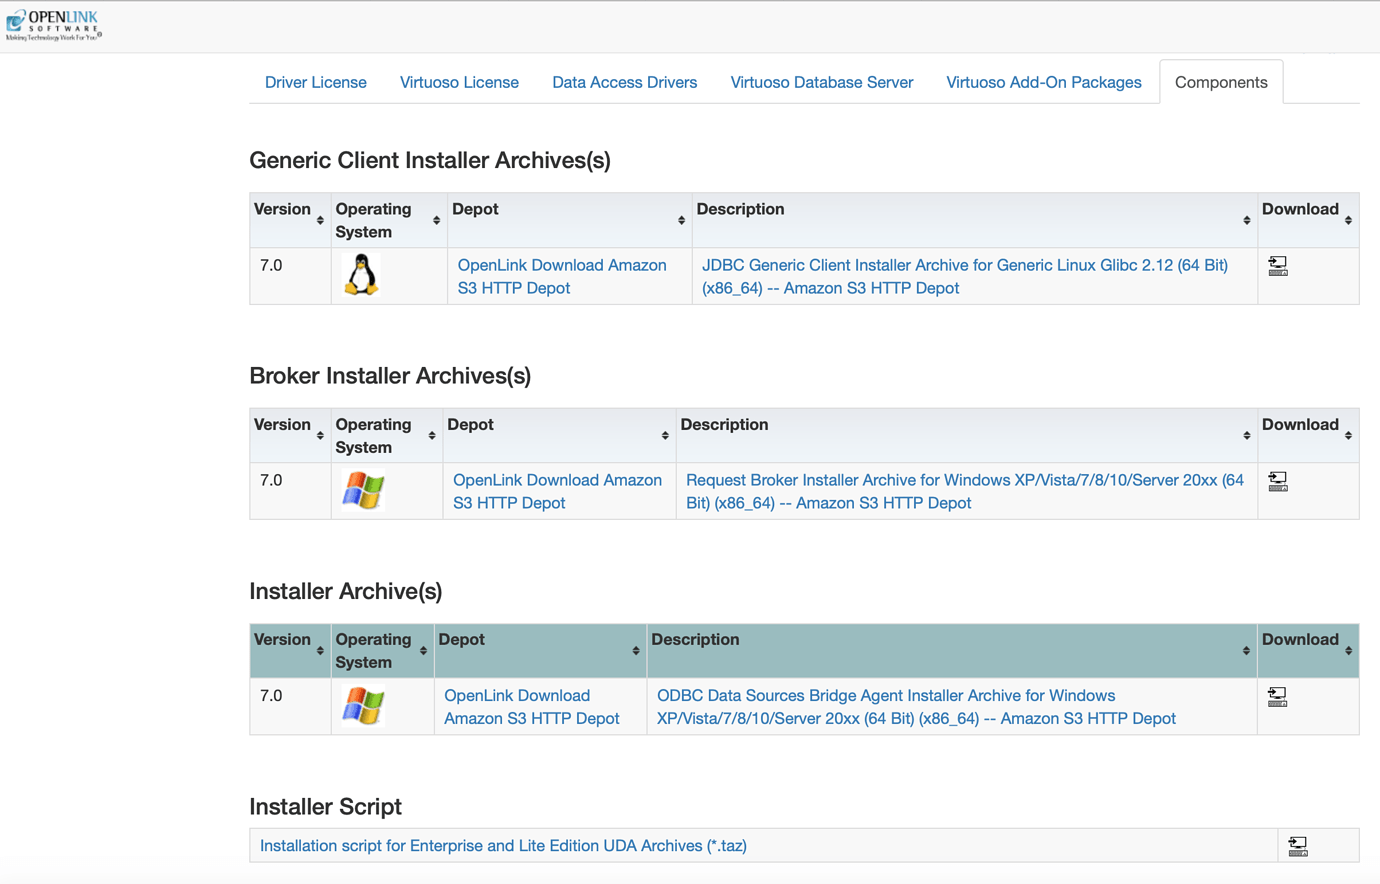Click the Generic Client Installer Archives(s) heading
1380x884 pixels.
click(x=430, y=160)
